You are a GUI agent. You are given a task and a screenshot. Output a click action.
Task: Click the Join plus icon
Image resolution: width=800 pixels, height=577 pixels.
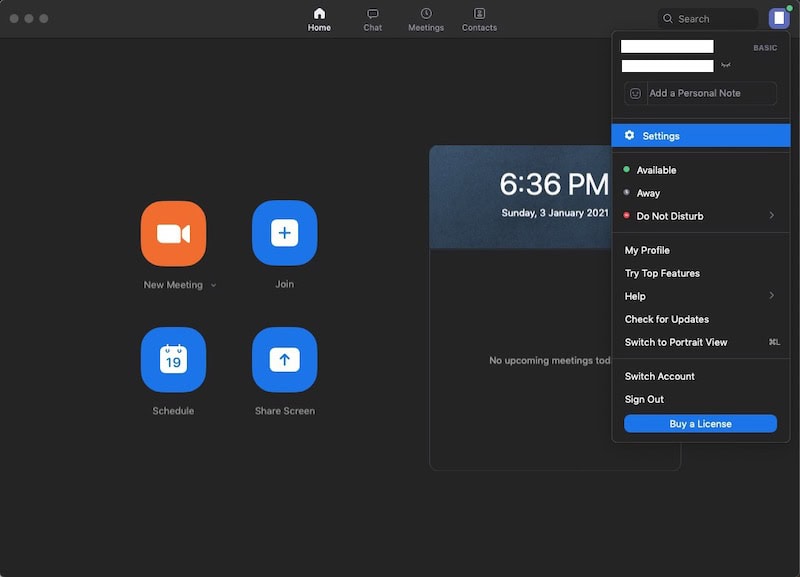click(284, 233)
